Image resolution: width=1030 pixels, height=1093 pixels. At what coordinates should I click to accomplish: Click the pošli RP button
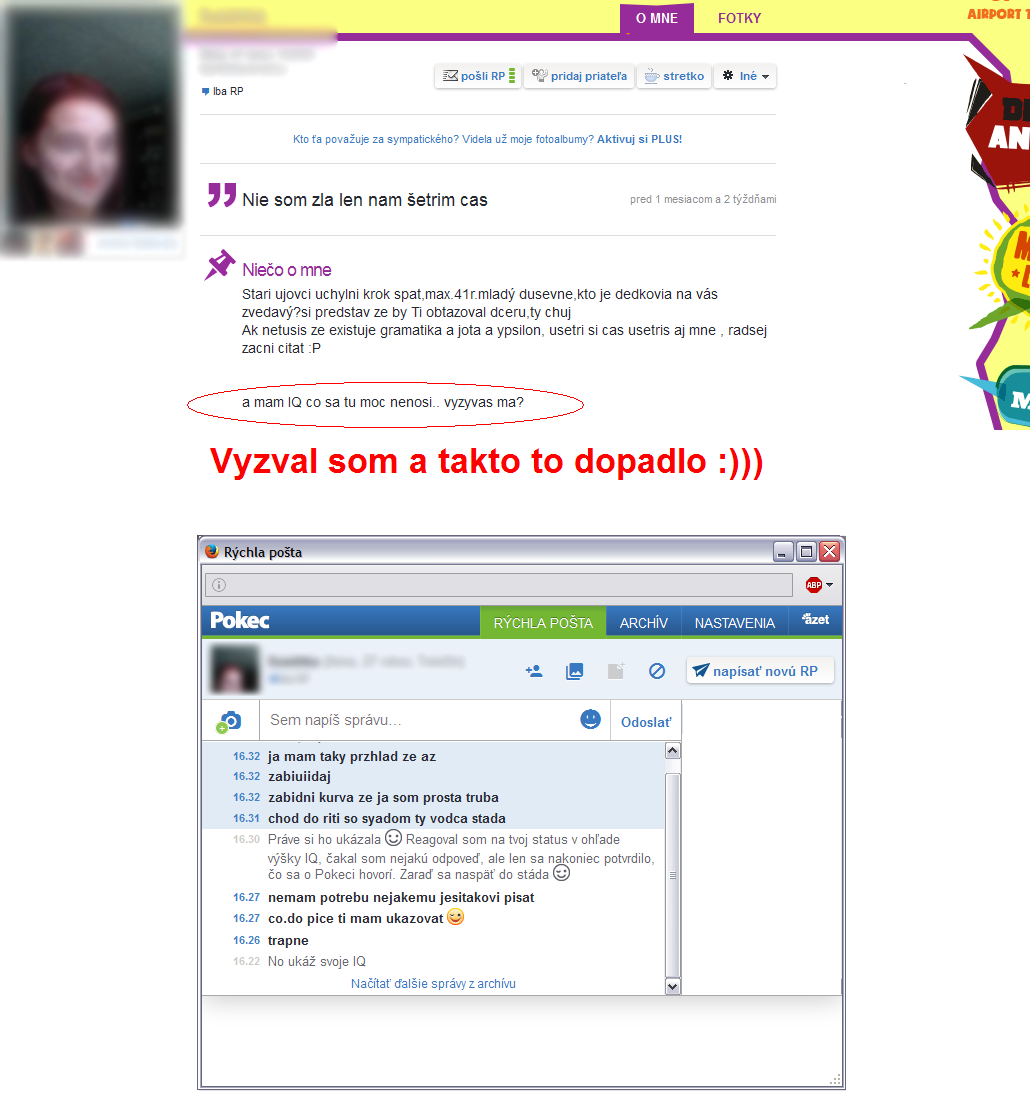point(478,76)
